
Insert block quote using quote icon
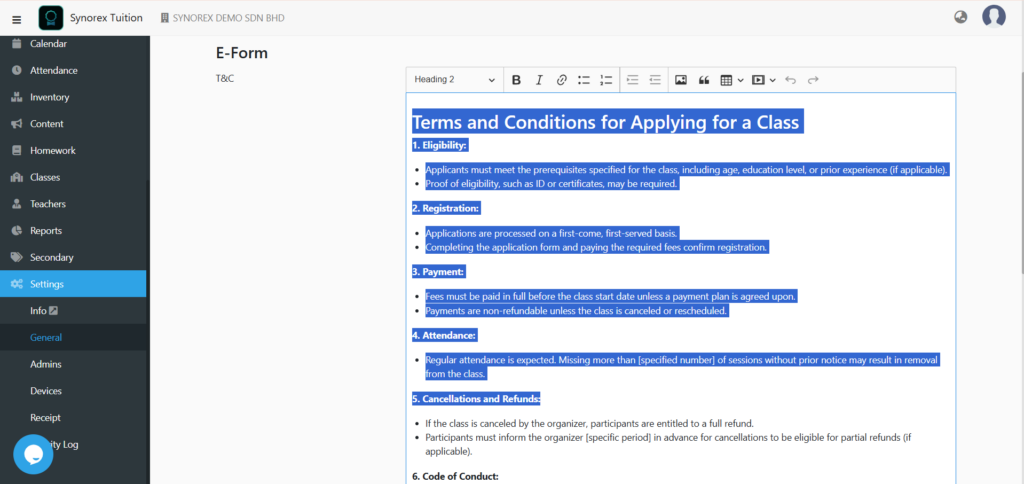[x=703, y=80]
